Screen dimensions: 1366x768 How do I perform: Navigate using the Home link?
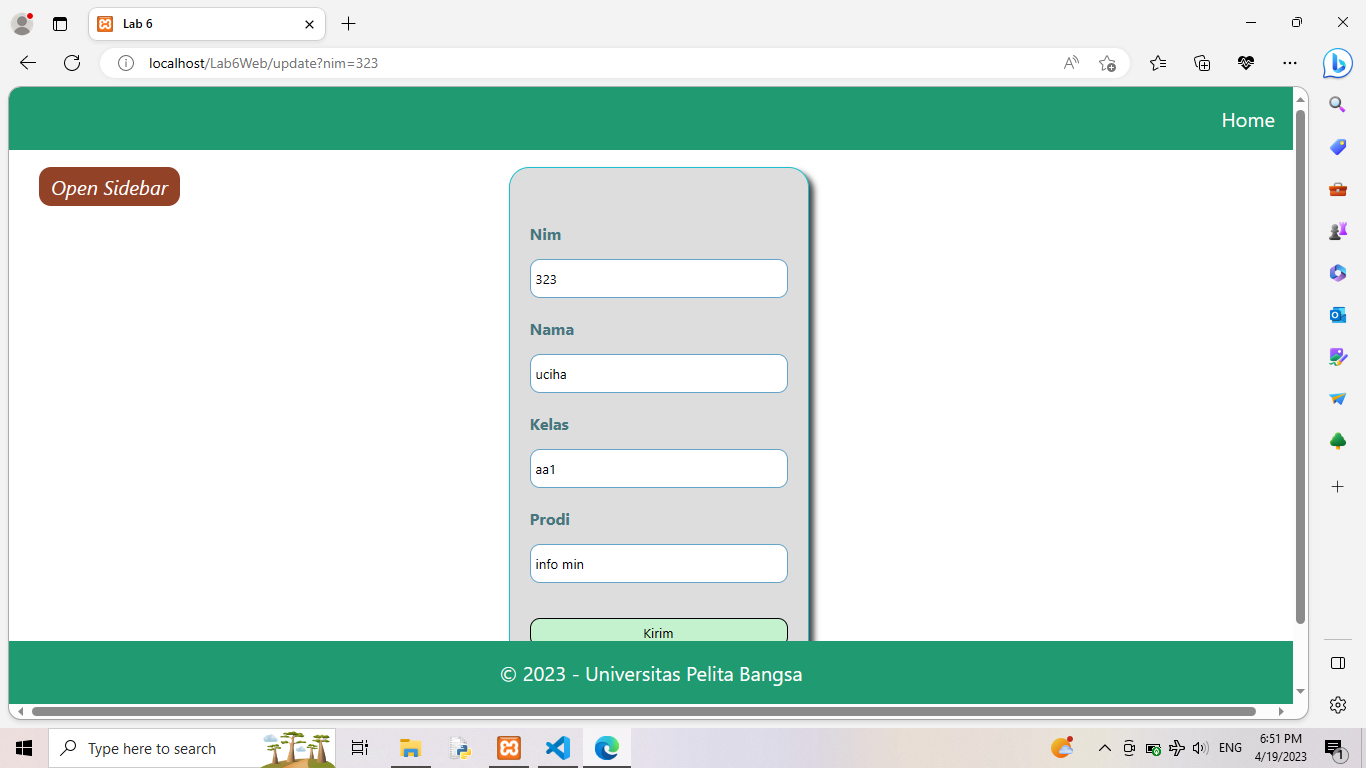pyautogui.click(x=1248, y=120)
